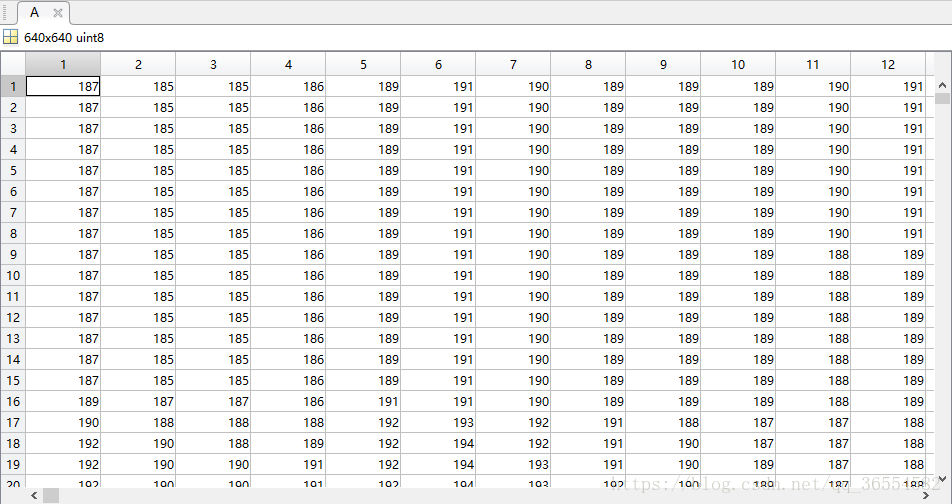Screen dimensions: 952x504
Task: Click the horizontal scrollbar left arrow
Action: tap(34, 495)
